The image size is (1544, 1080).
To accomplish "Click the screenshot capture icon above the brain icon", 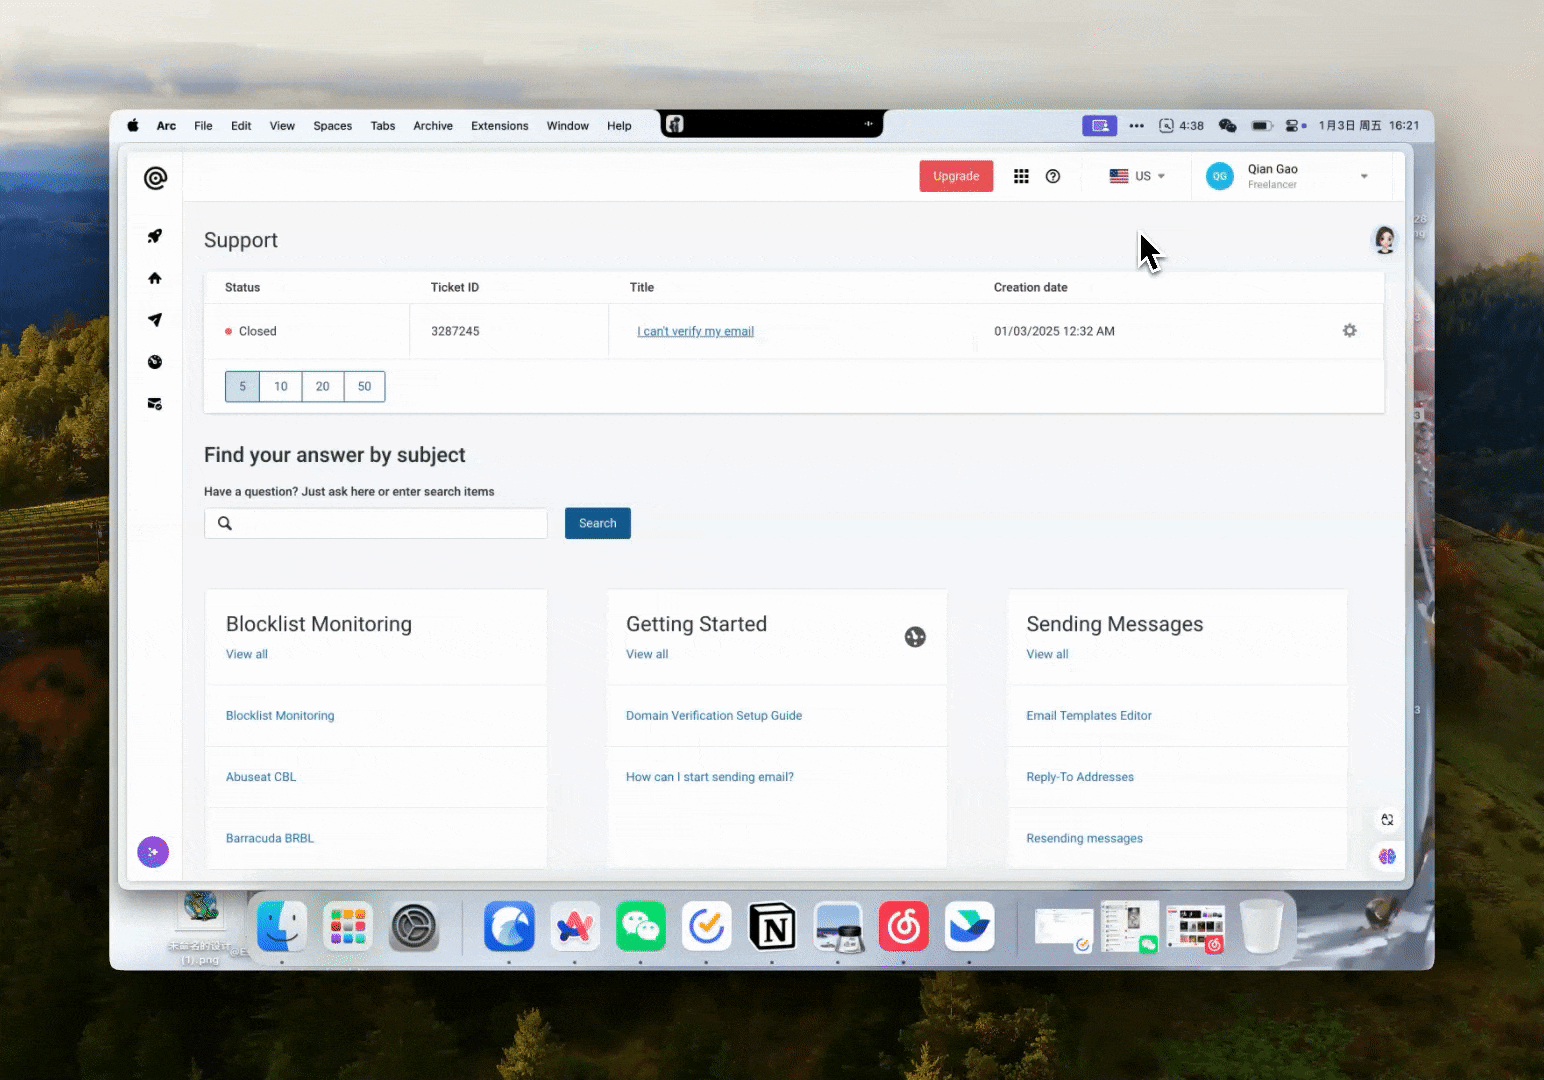I will point(1387,819).
